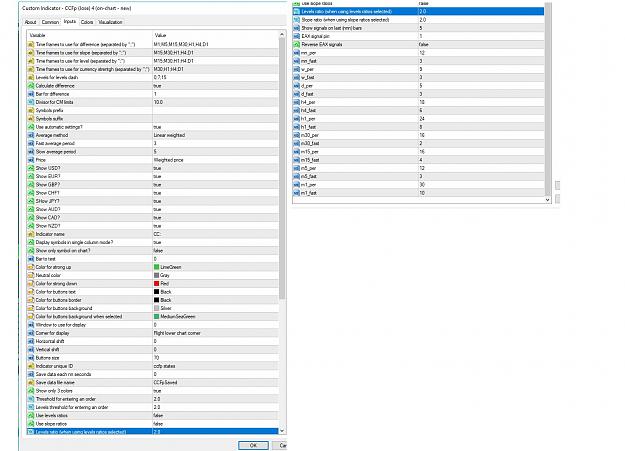
Task: Toggle 'Use levels ratios' false value
Action: click(x=215, y=416)
